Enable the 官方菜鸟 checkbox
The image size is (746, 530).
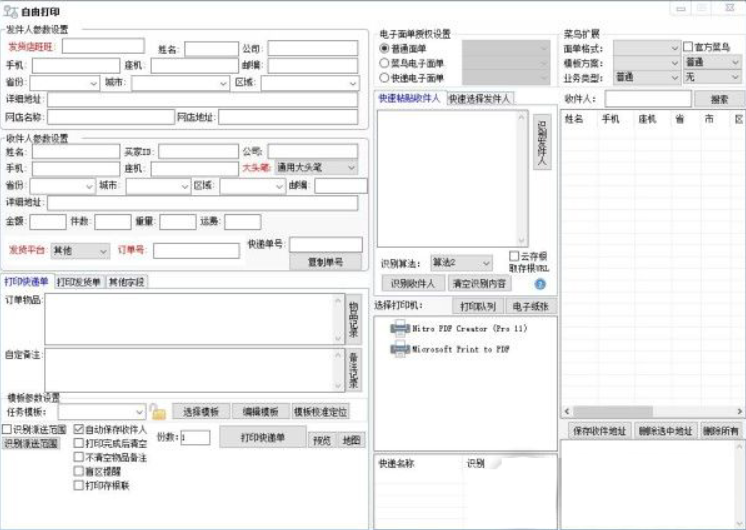(x=688, y=47)
